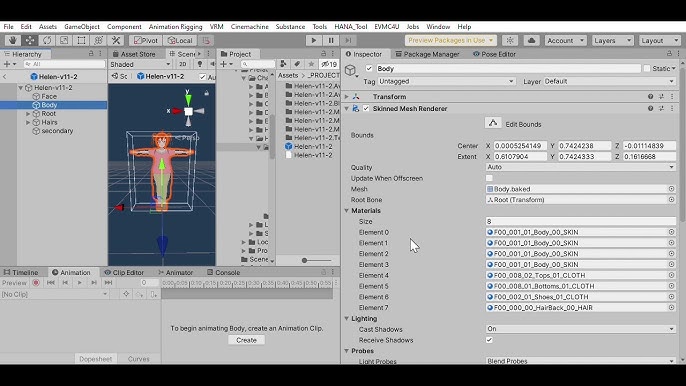Click Edit Bounds icon button

[493, 123]
